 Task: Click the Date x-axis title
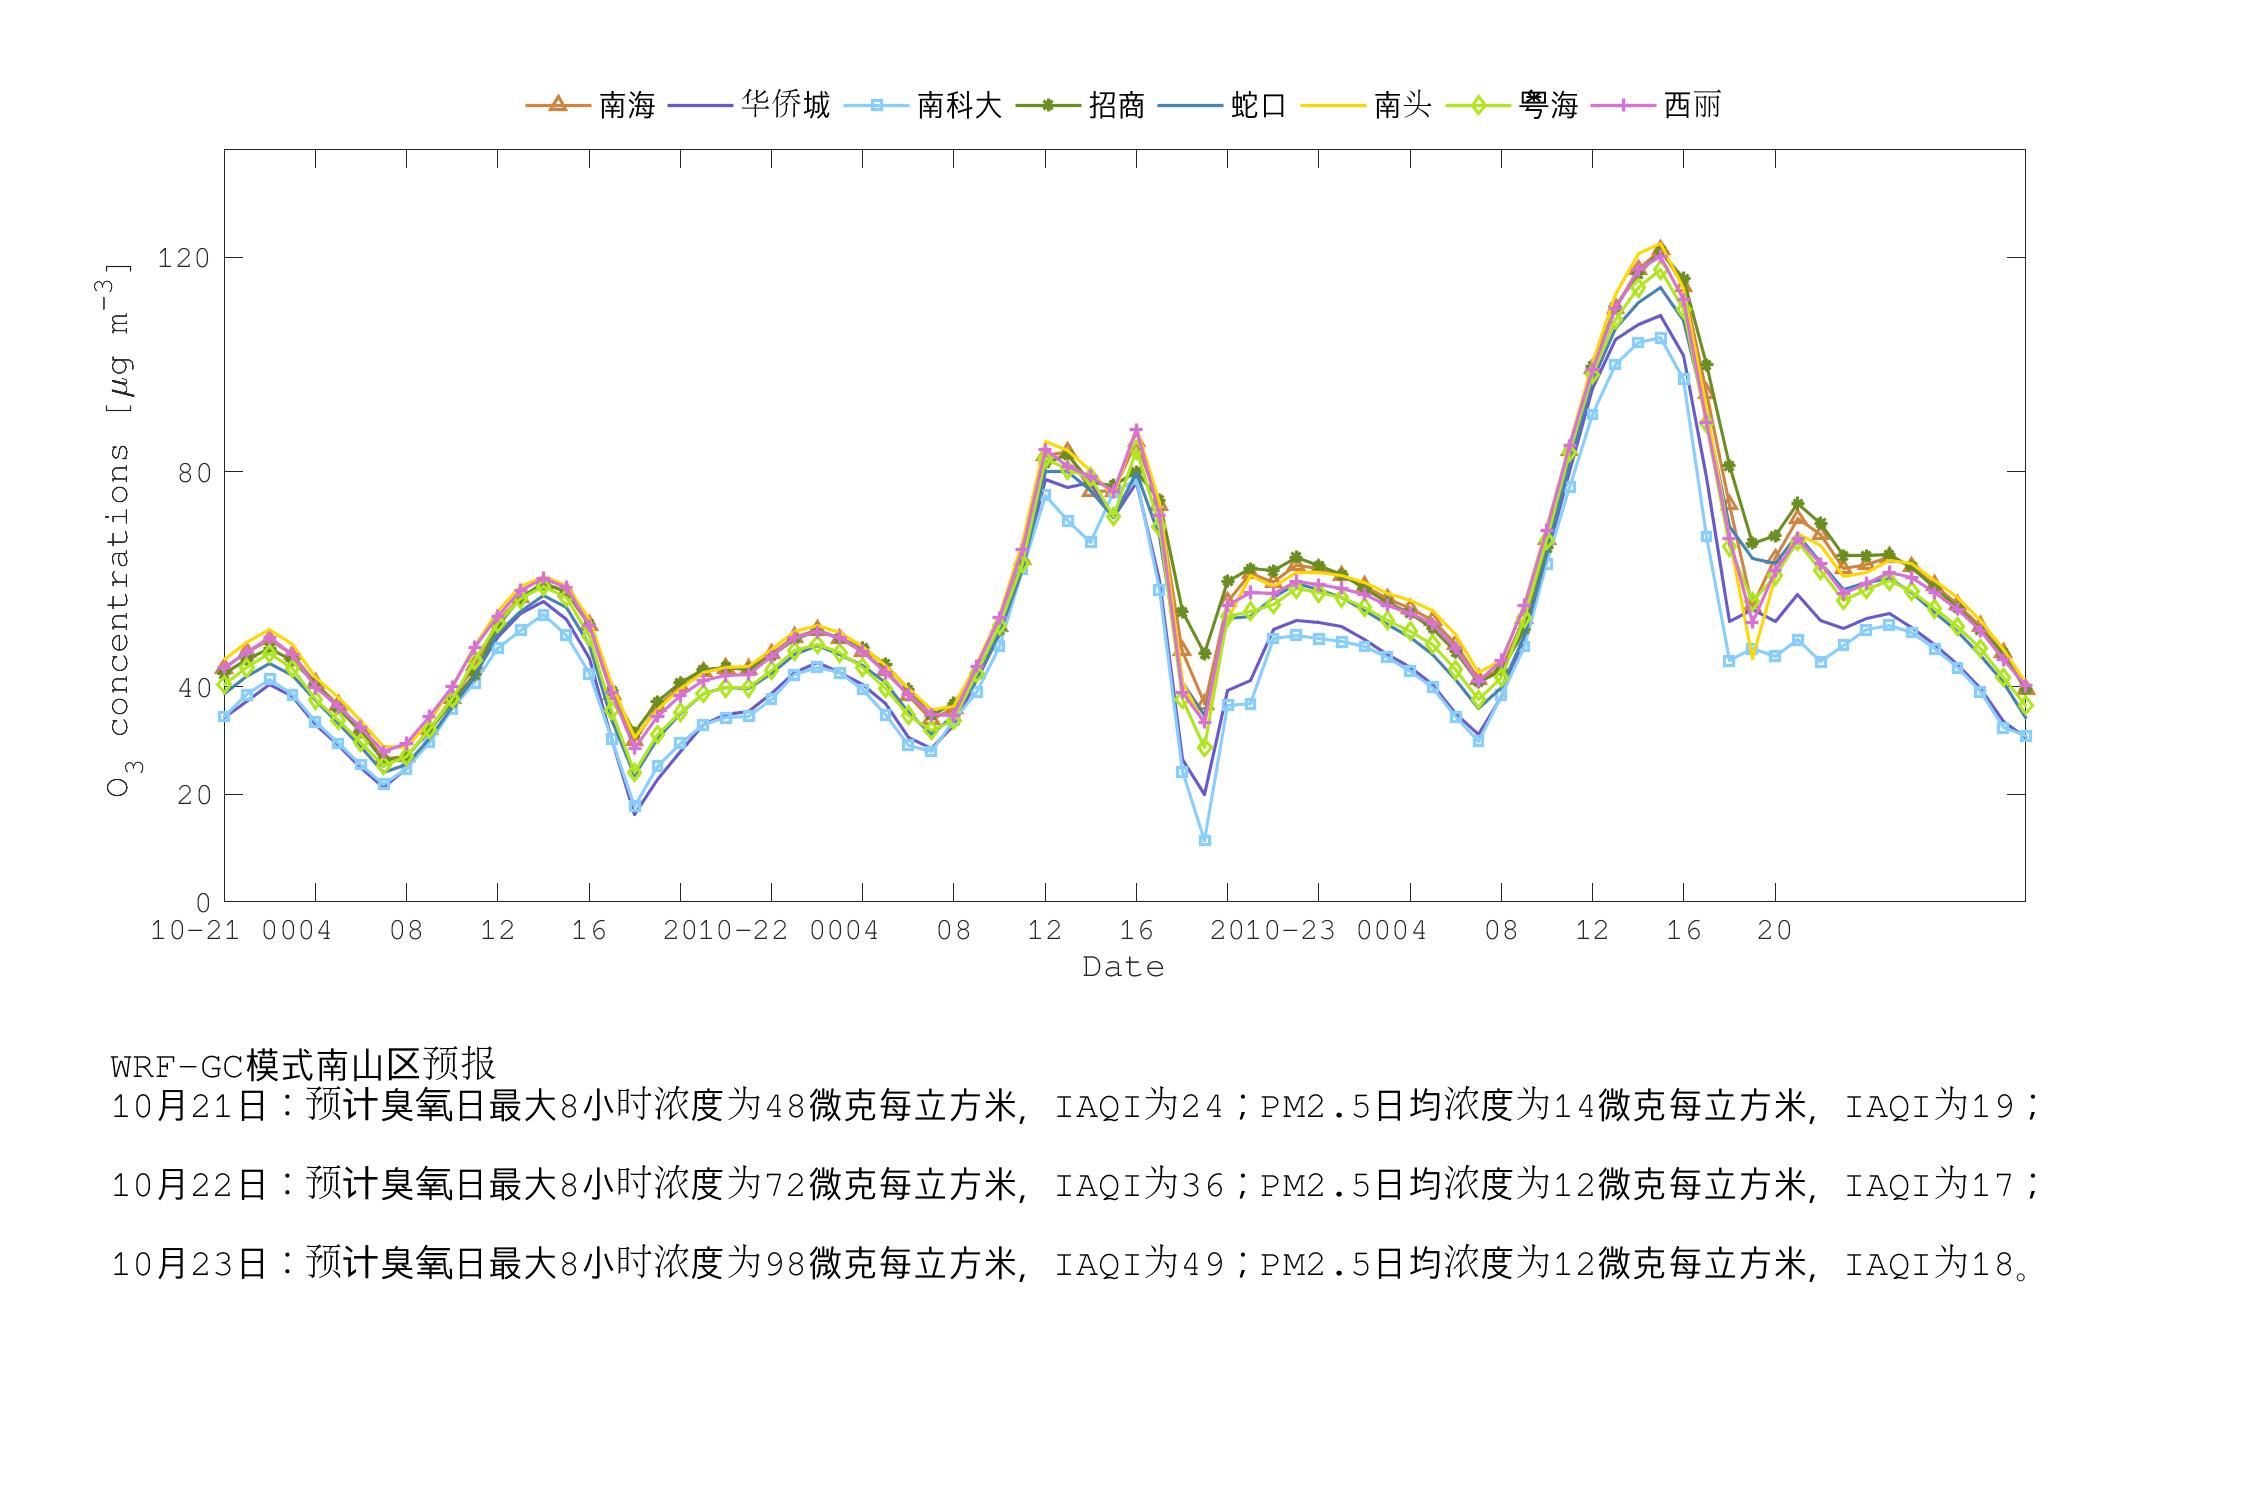[x=1123, y=967]
